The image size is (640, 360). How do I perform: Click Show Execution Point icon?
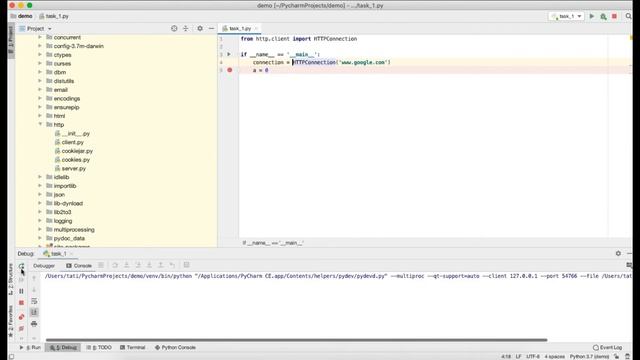(x=101, y=265)
